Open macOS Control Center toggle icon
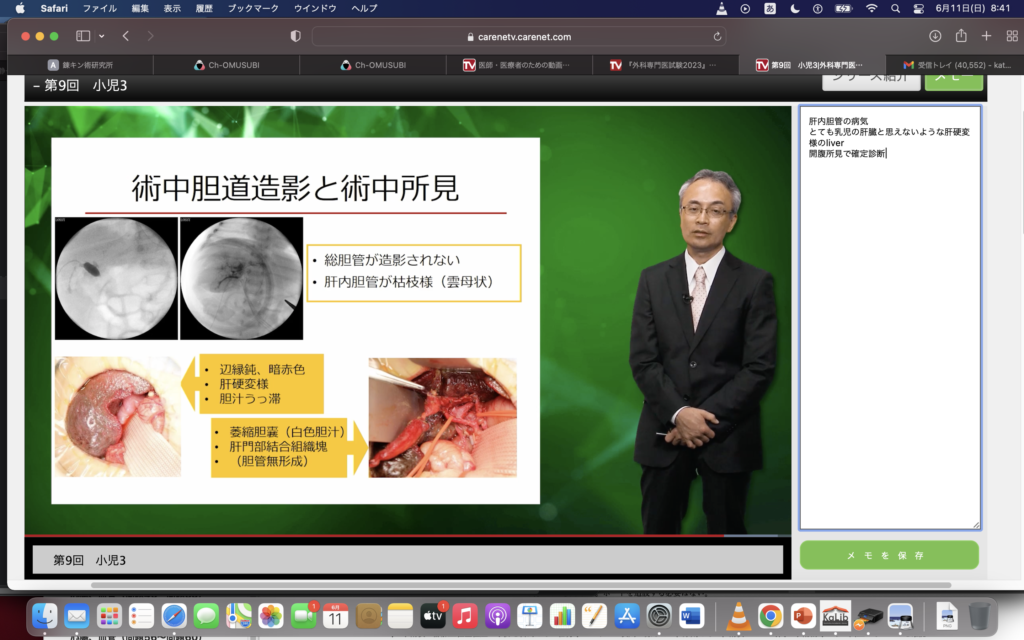This screenshot has width=1024, height=640. [919, 8]
